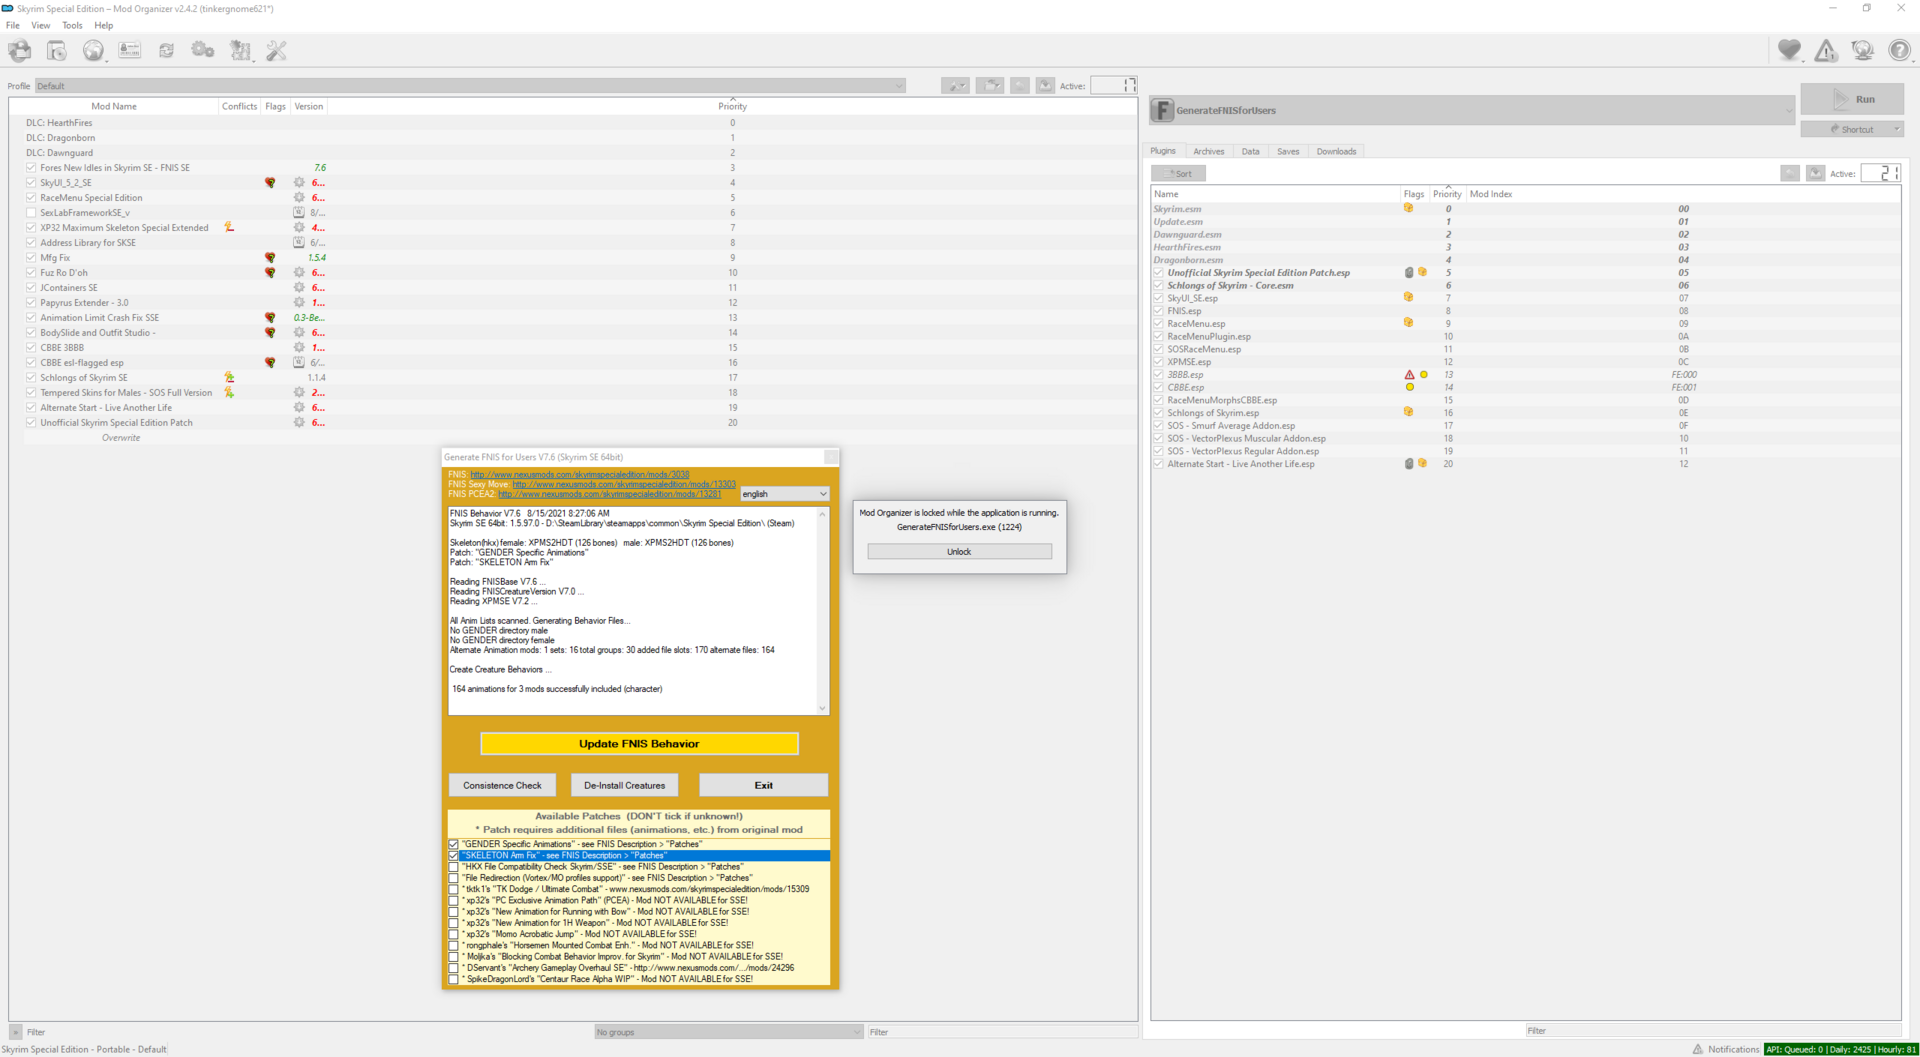Open the Nexus website globe icon
Image resolution: width=1920 pixels, height=1057 pixels.
click(x=93, y=50)
